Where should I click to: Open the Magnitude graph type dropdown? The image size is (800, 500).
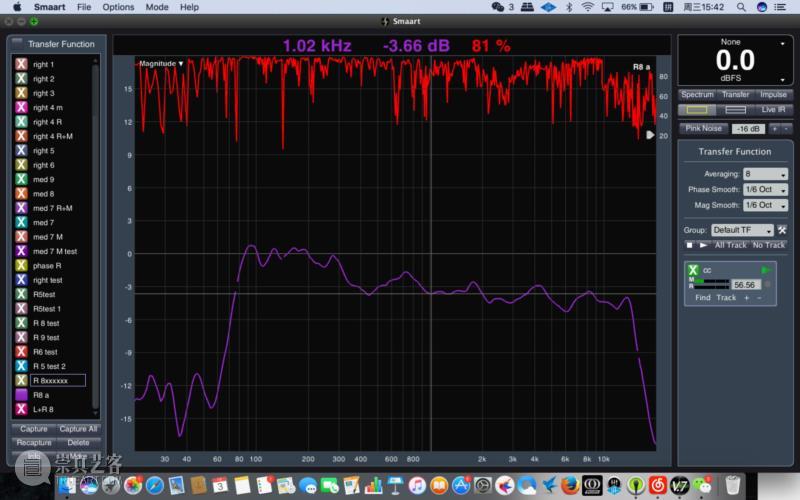pyautogui.click(x=161, y=64)
